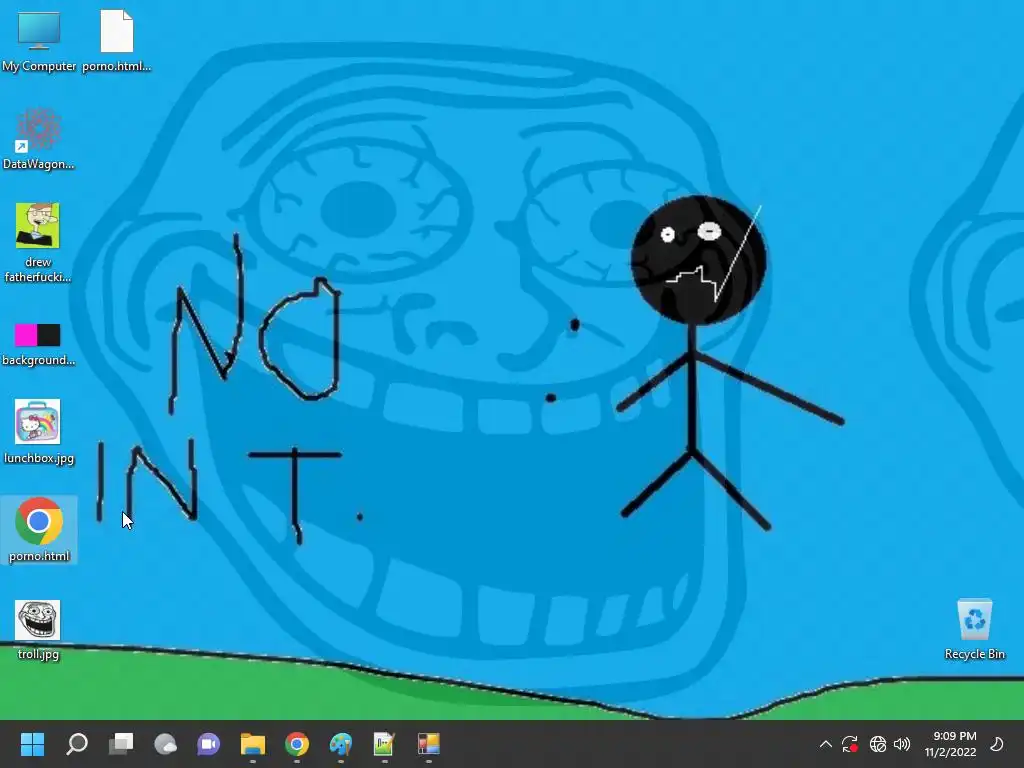1024x768 pixels.
Task: Open File Explorer from the taskbar
Action: point(253,744)
